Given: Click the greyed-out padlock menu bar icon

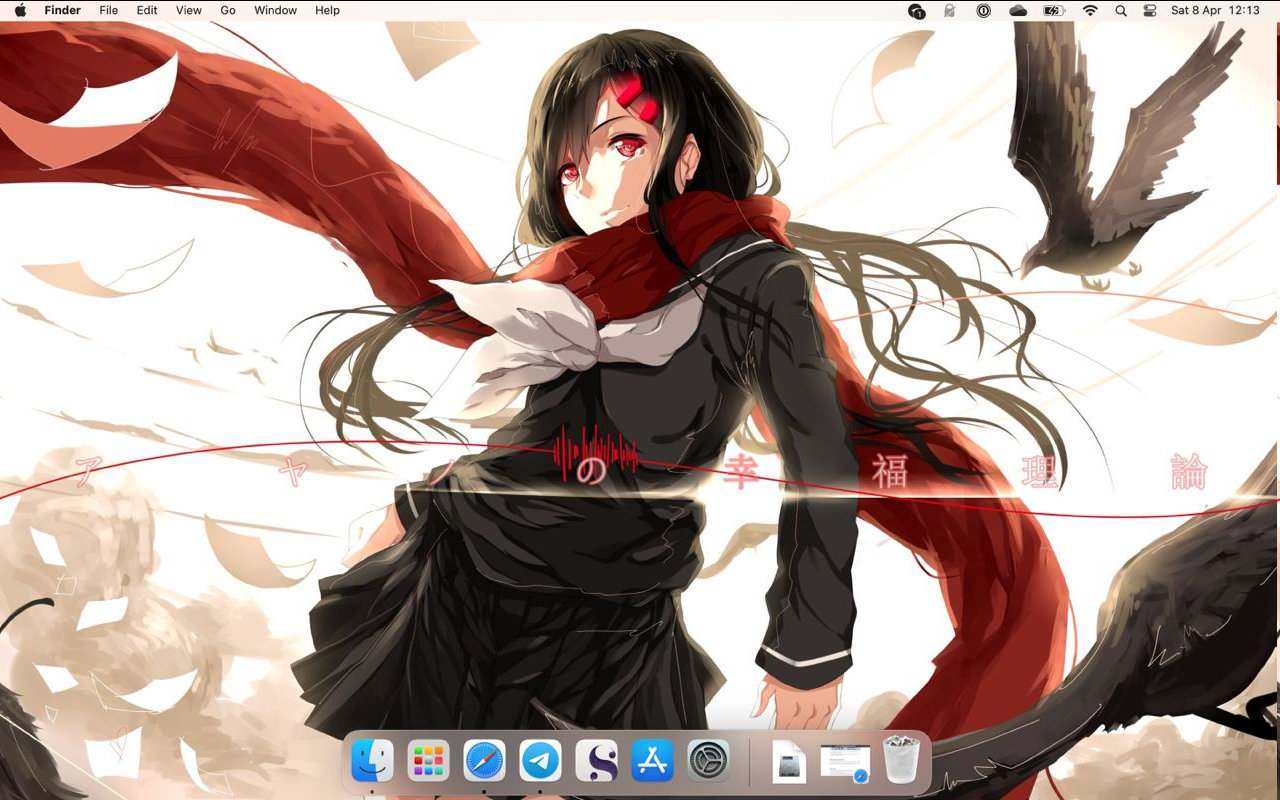Looking at the screenshot, I should [x=950, y=10].
